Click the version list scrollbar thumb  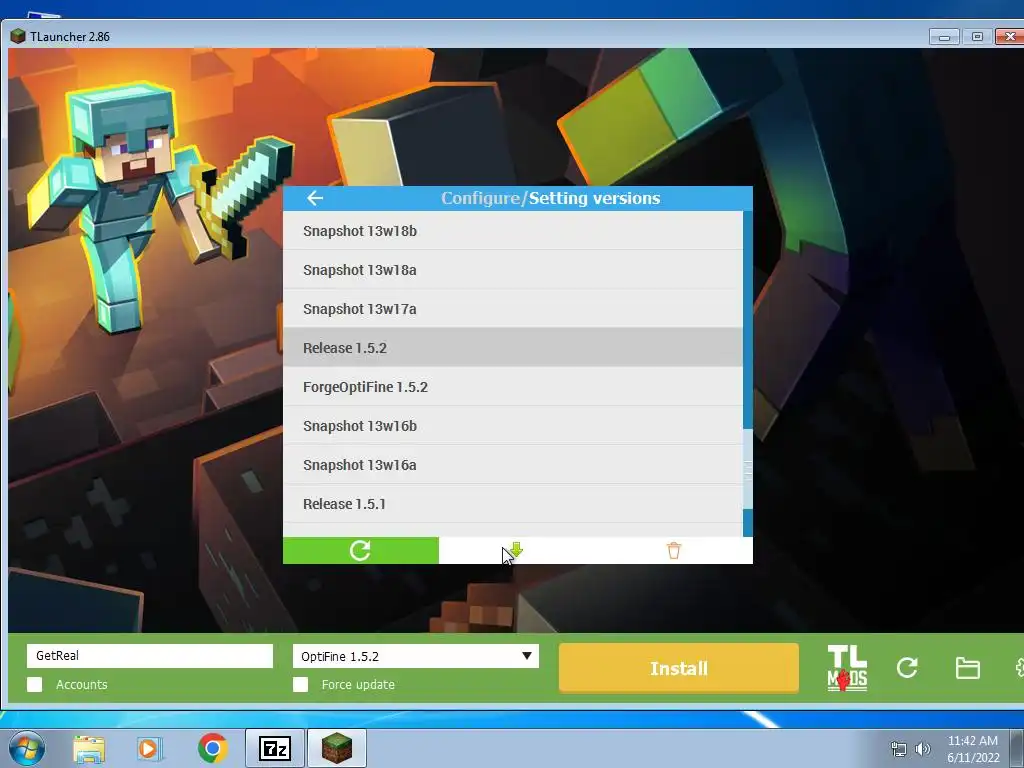click(x=748, y=469)
